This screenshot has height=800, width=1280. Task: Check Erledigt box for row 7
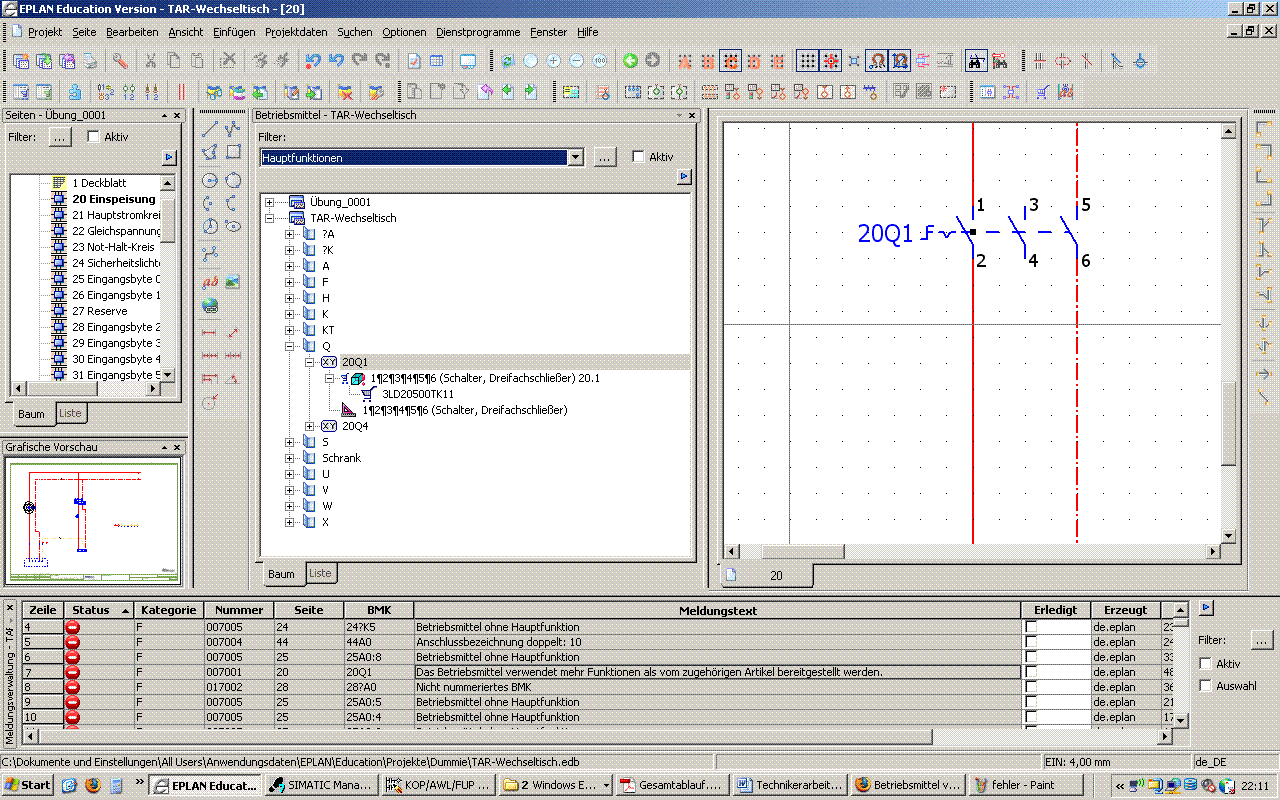tap(1031, 672)
